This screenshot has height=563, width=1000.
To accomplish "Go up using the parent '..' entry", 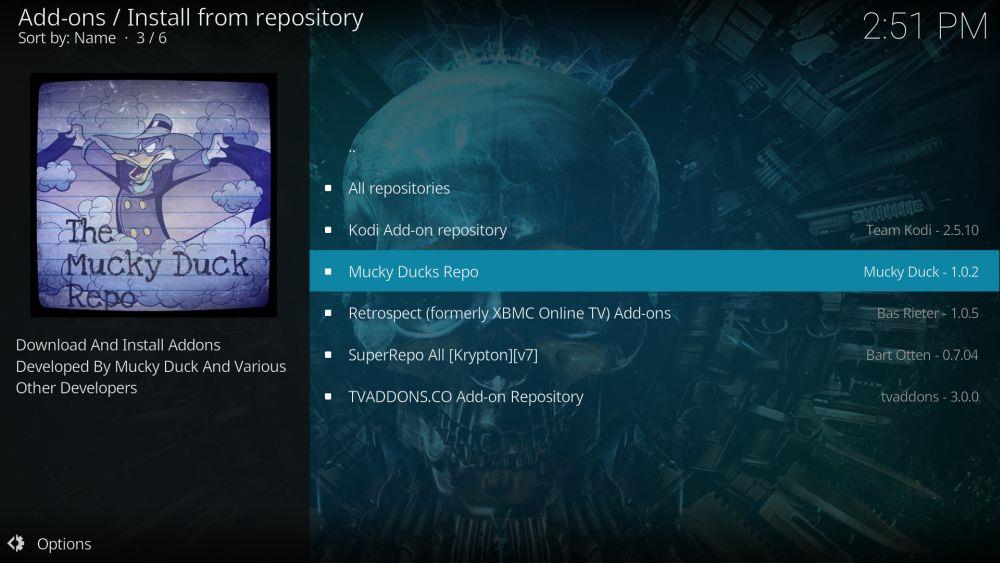I will (654, 147).
